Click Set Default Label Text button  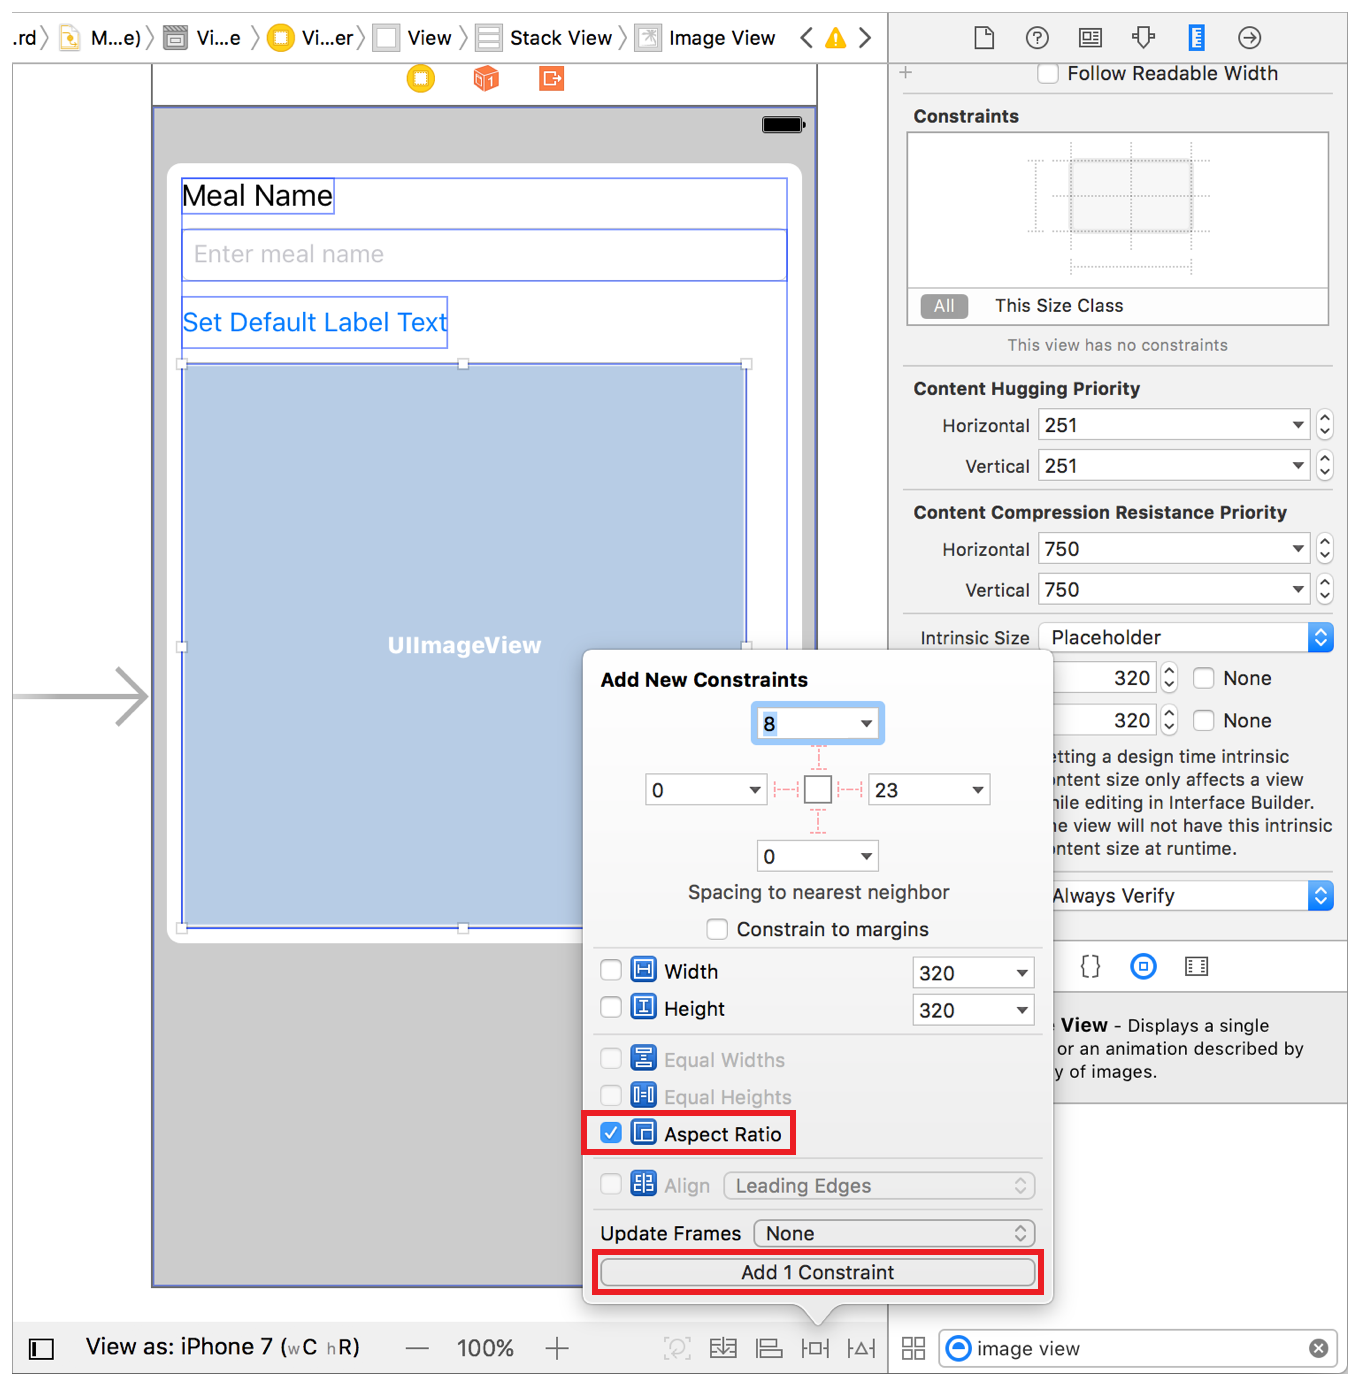coord(315,322)
